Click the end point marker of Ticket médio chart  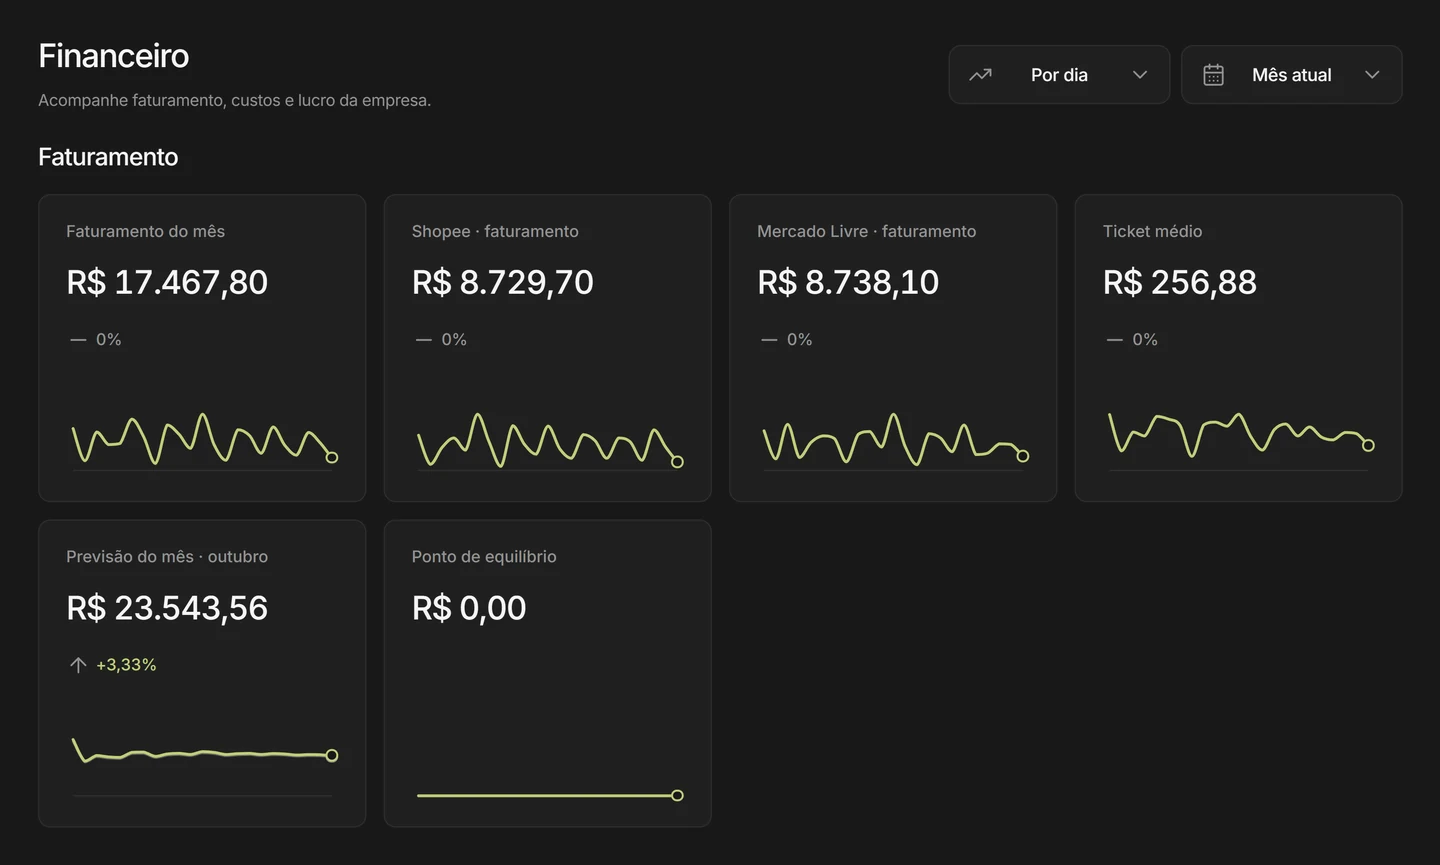tap(1368, 445)
